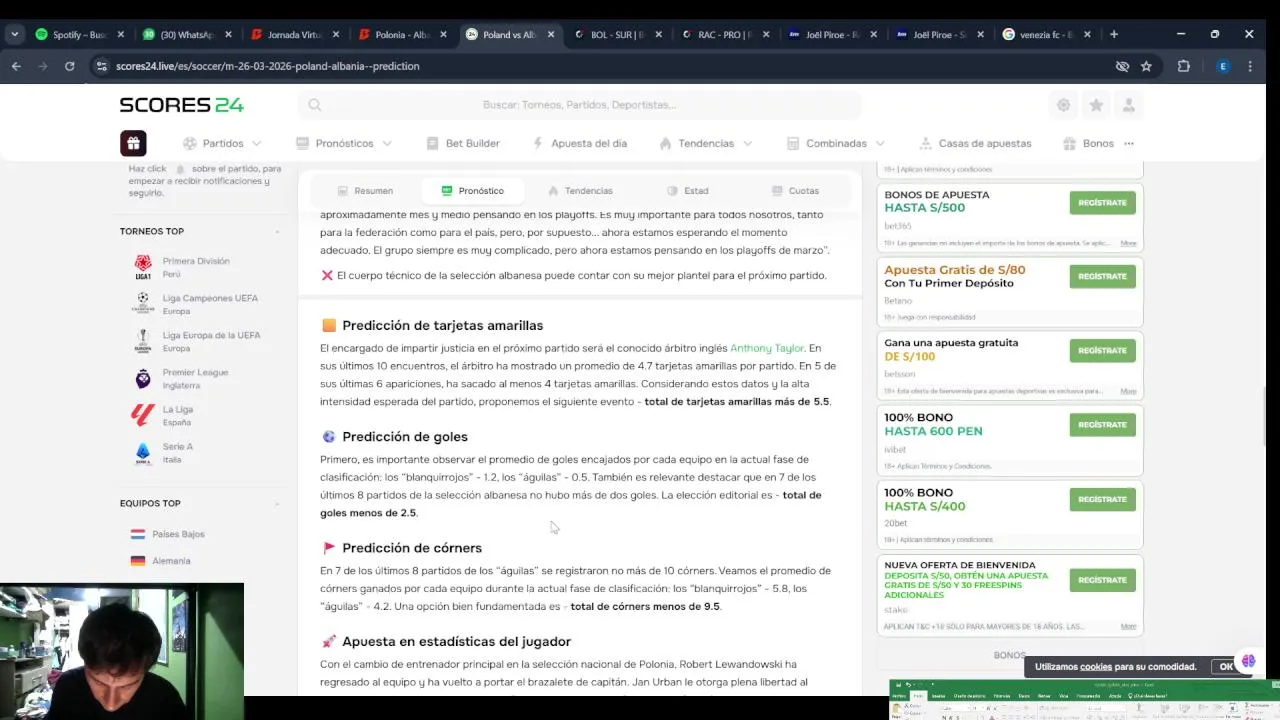Image resolution: width=1280 pixels, height=720 pixels.
Task: Click the tab search dropdown arrow
Action: click(14, 34)
